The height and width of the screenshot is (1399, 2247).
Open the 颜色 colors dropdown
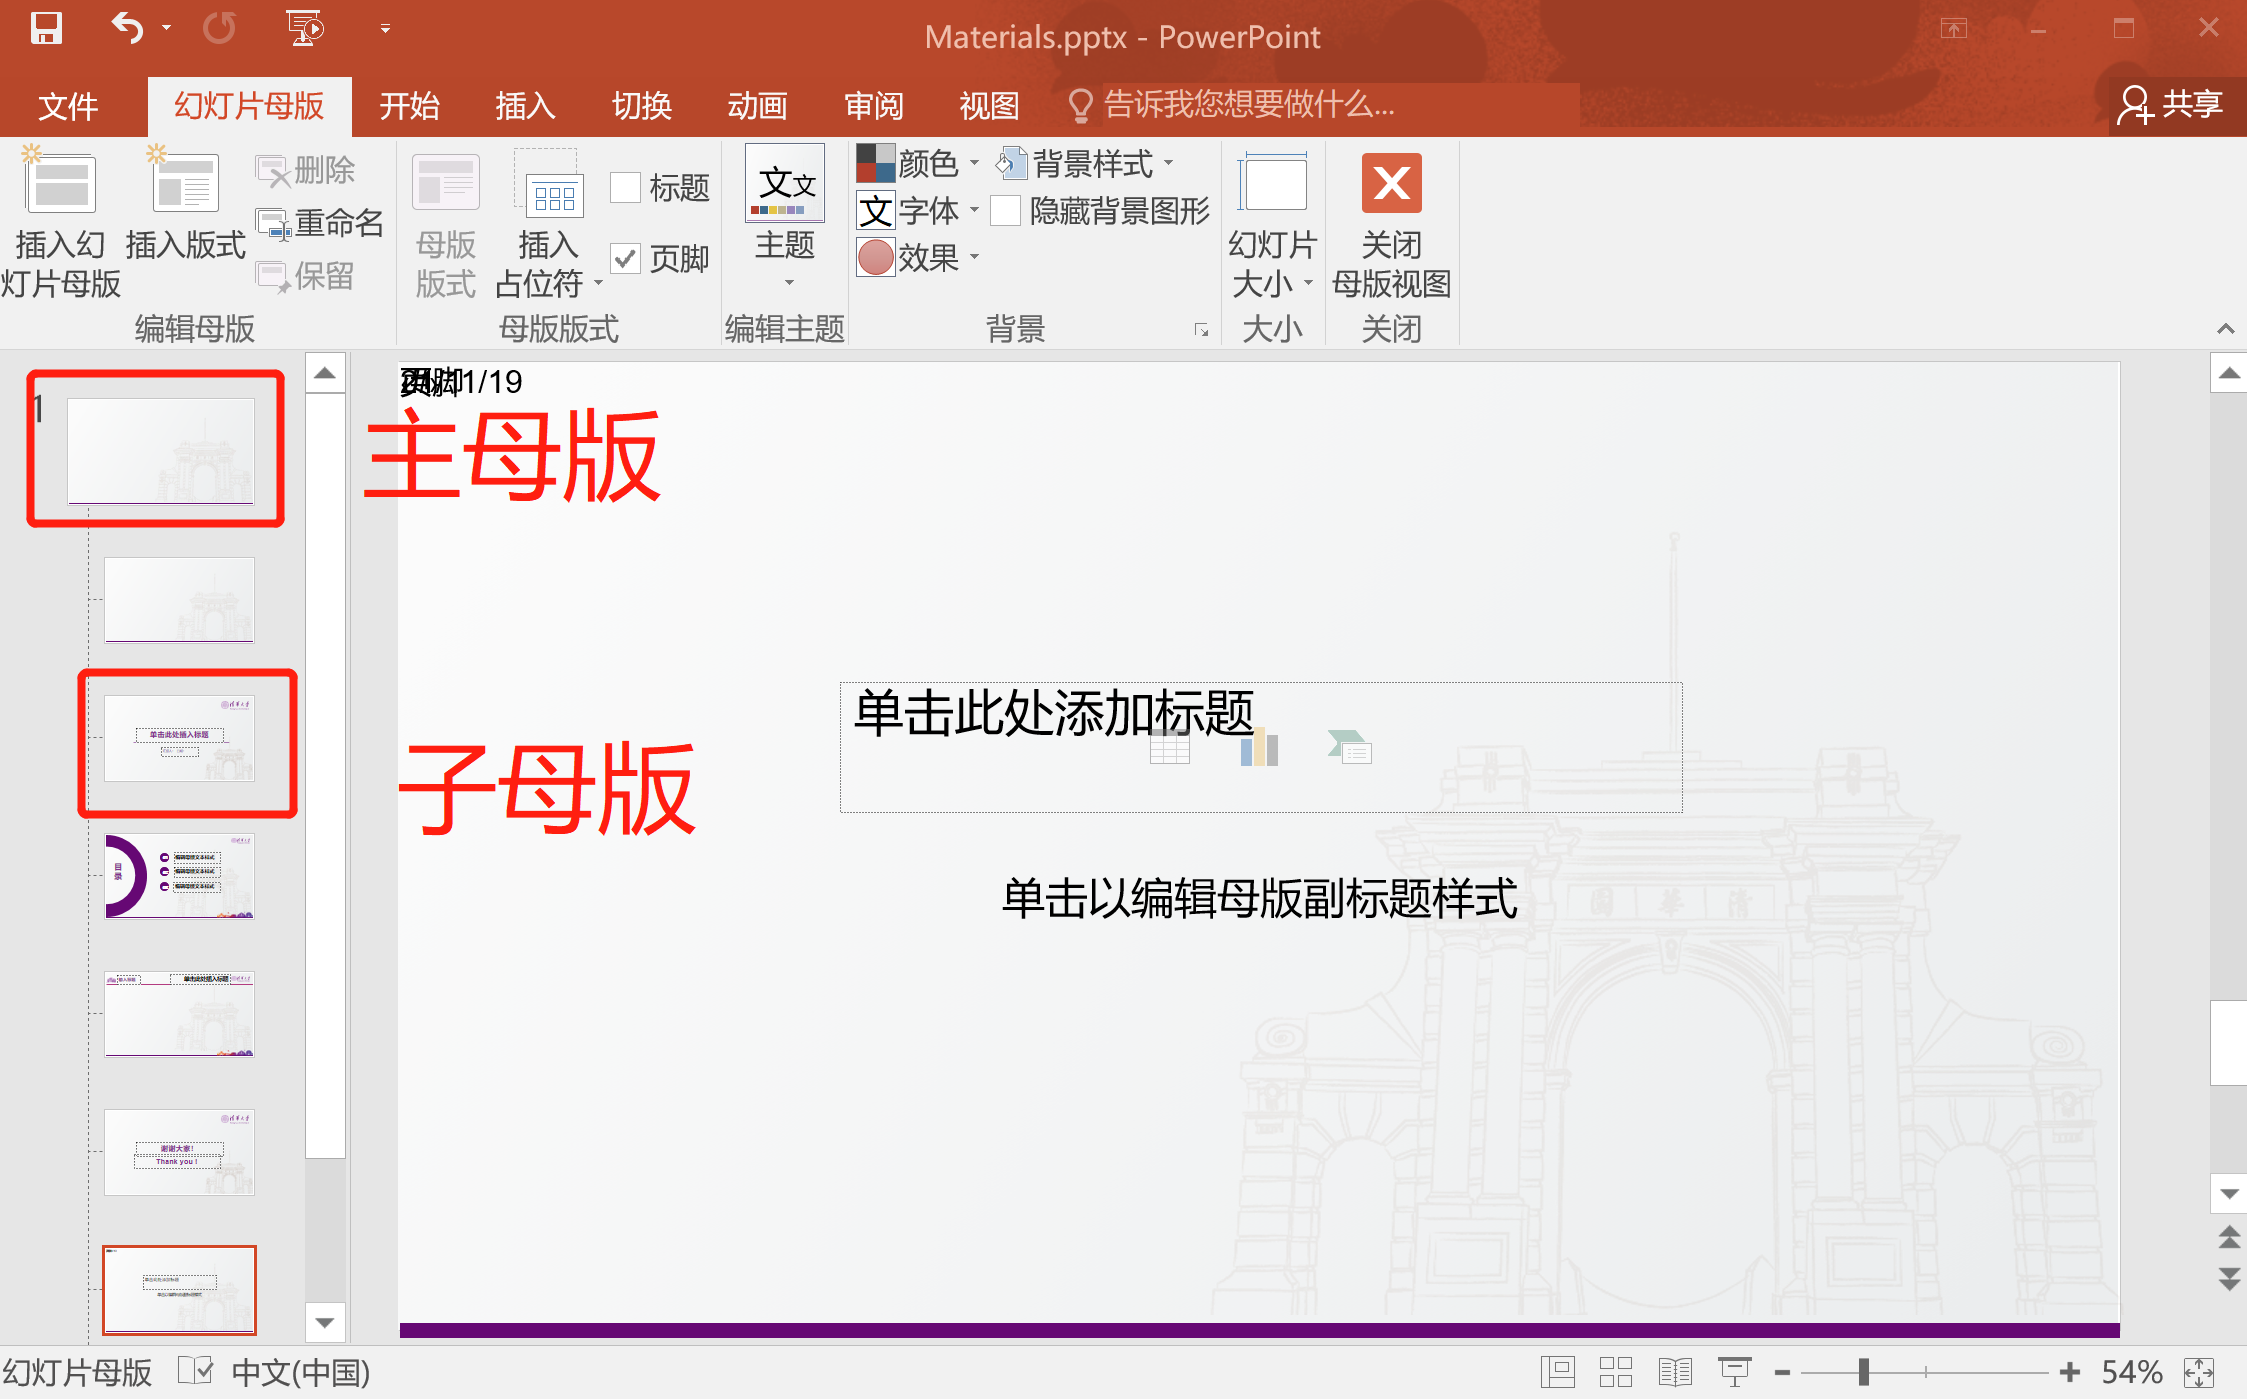coord(917,163)
